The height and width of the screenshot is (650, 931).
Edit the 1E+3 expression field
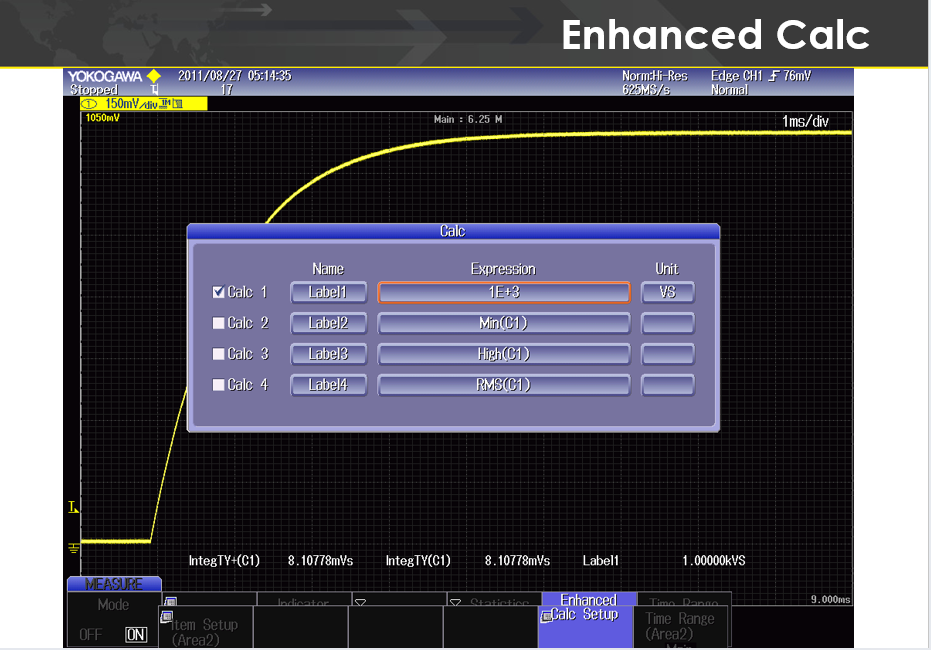click(503, 292)
